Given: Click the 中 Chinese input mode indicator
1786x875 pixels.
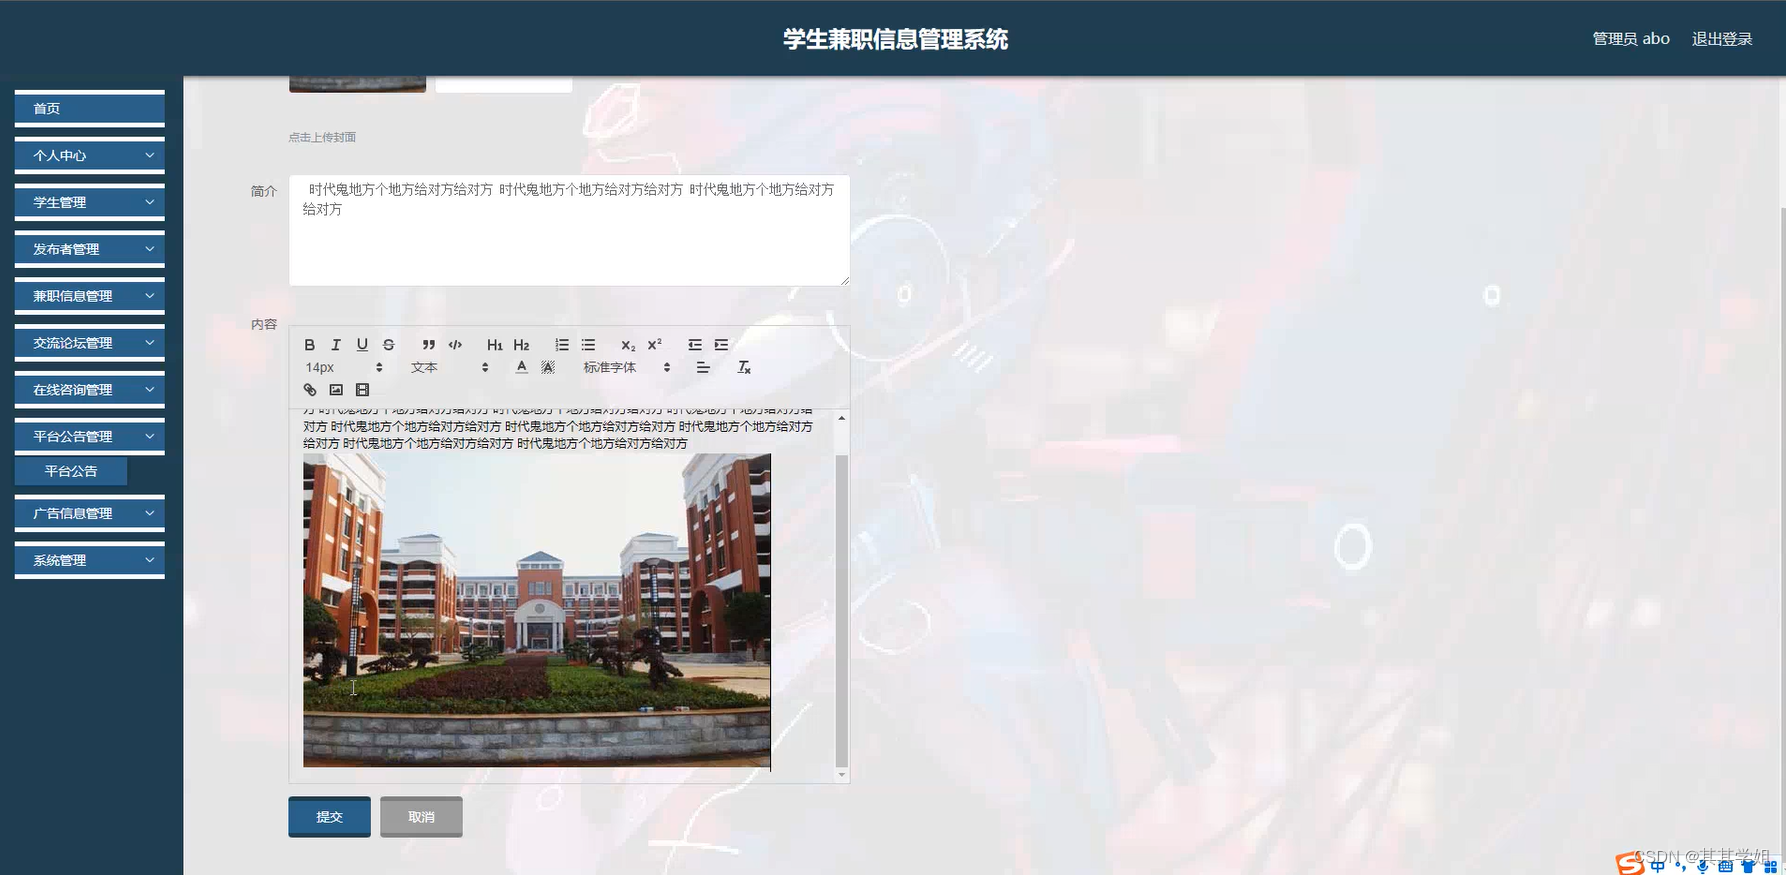Looking at the screenshot, I should pos(1658,867).
